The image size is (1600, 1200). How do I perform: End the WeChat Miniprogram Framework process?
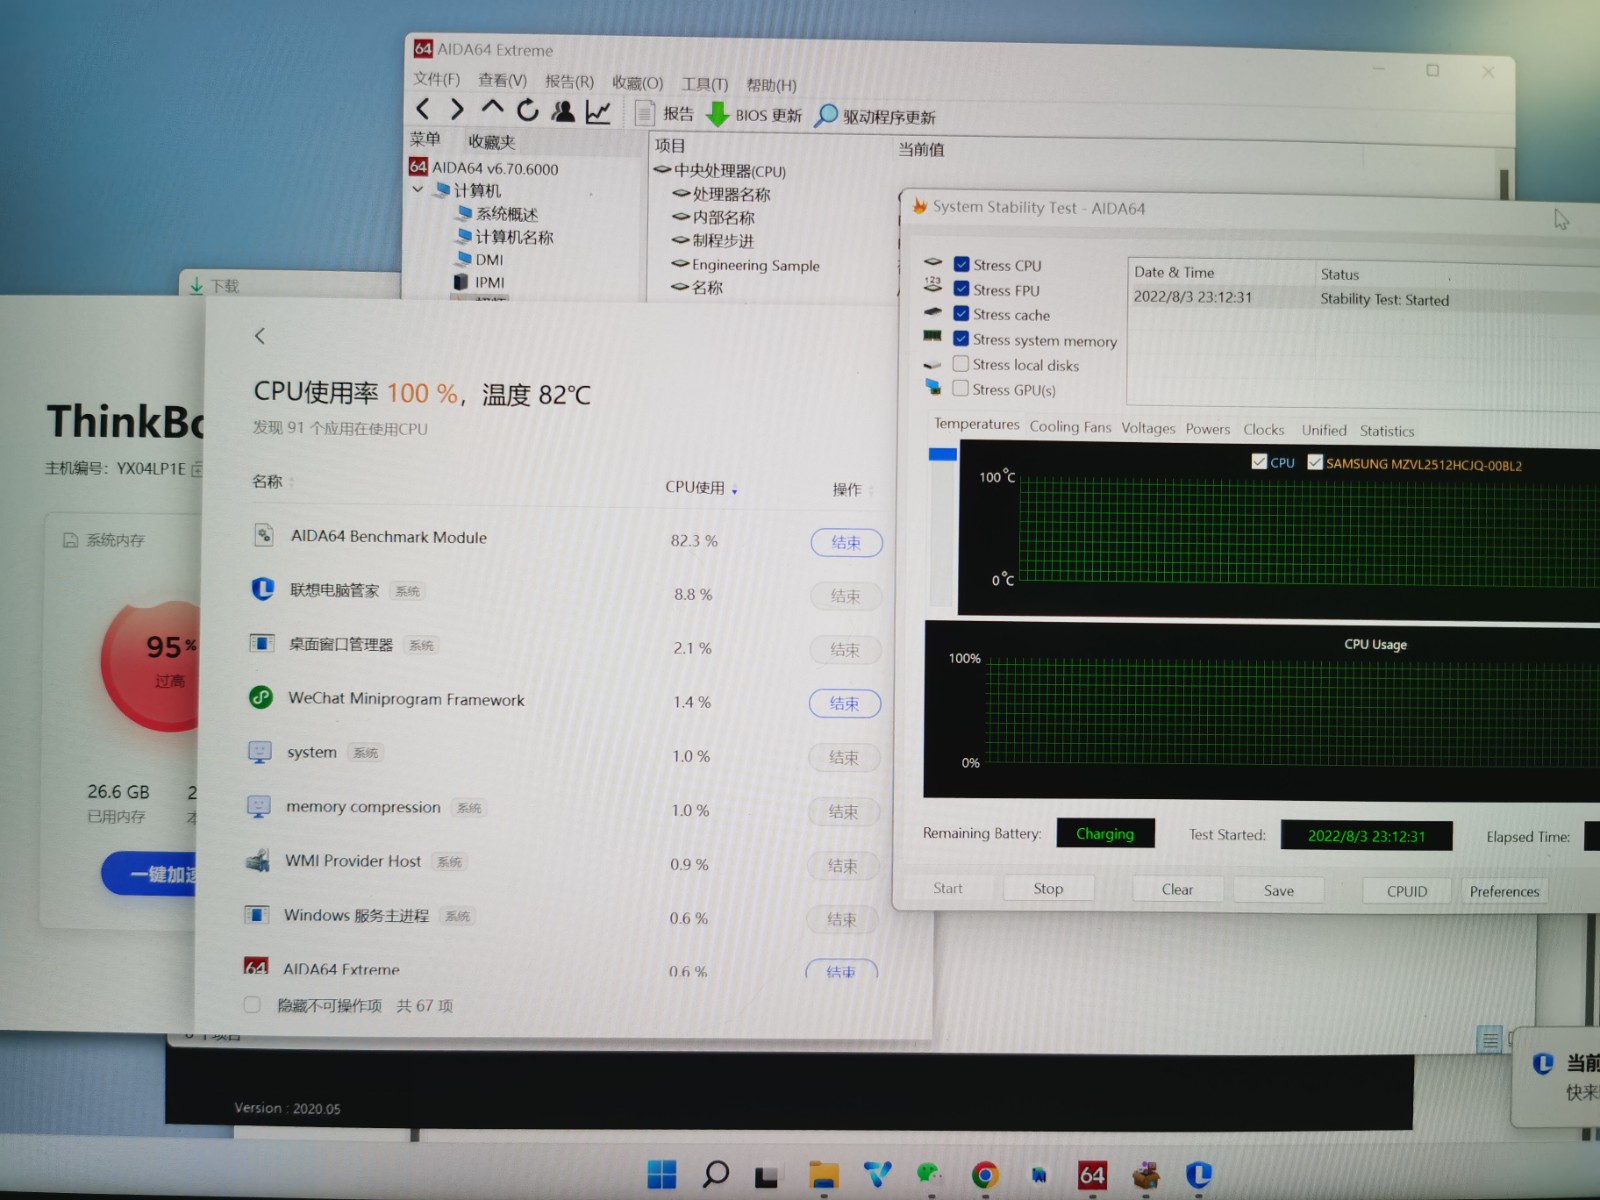coord(844,703)
